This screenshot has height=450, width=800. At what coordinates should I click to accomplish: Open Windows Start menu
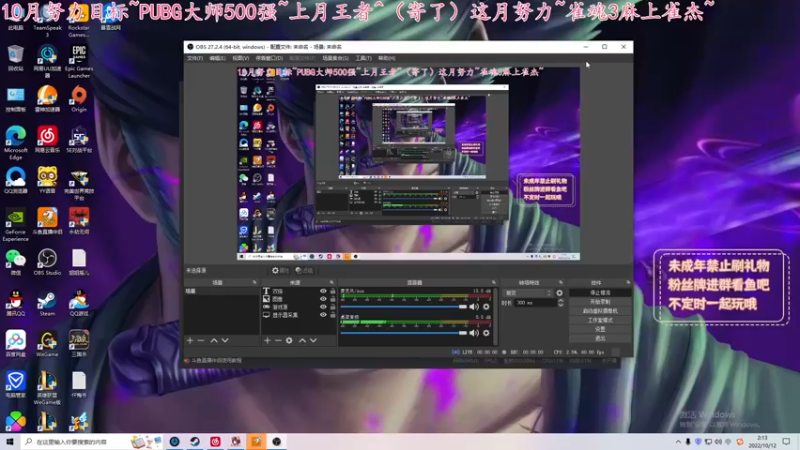tap(10, 441)
